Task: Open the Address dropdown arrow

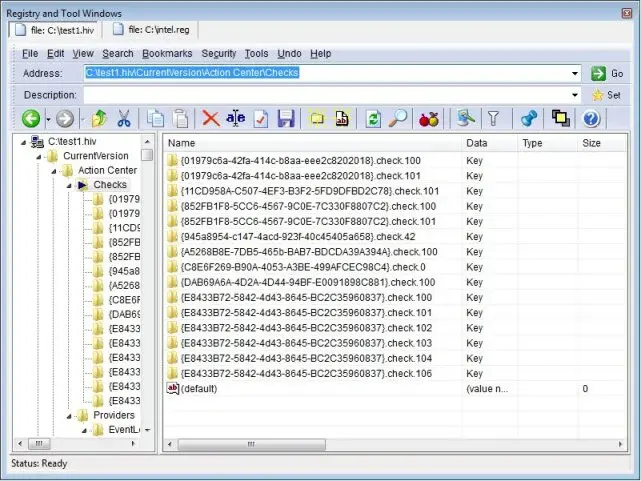Action: (575, 74)
